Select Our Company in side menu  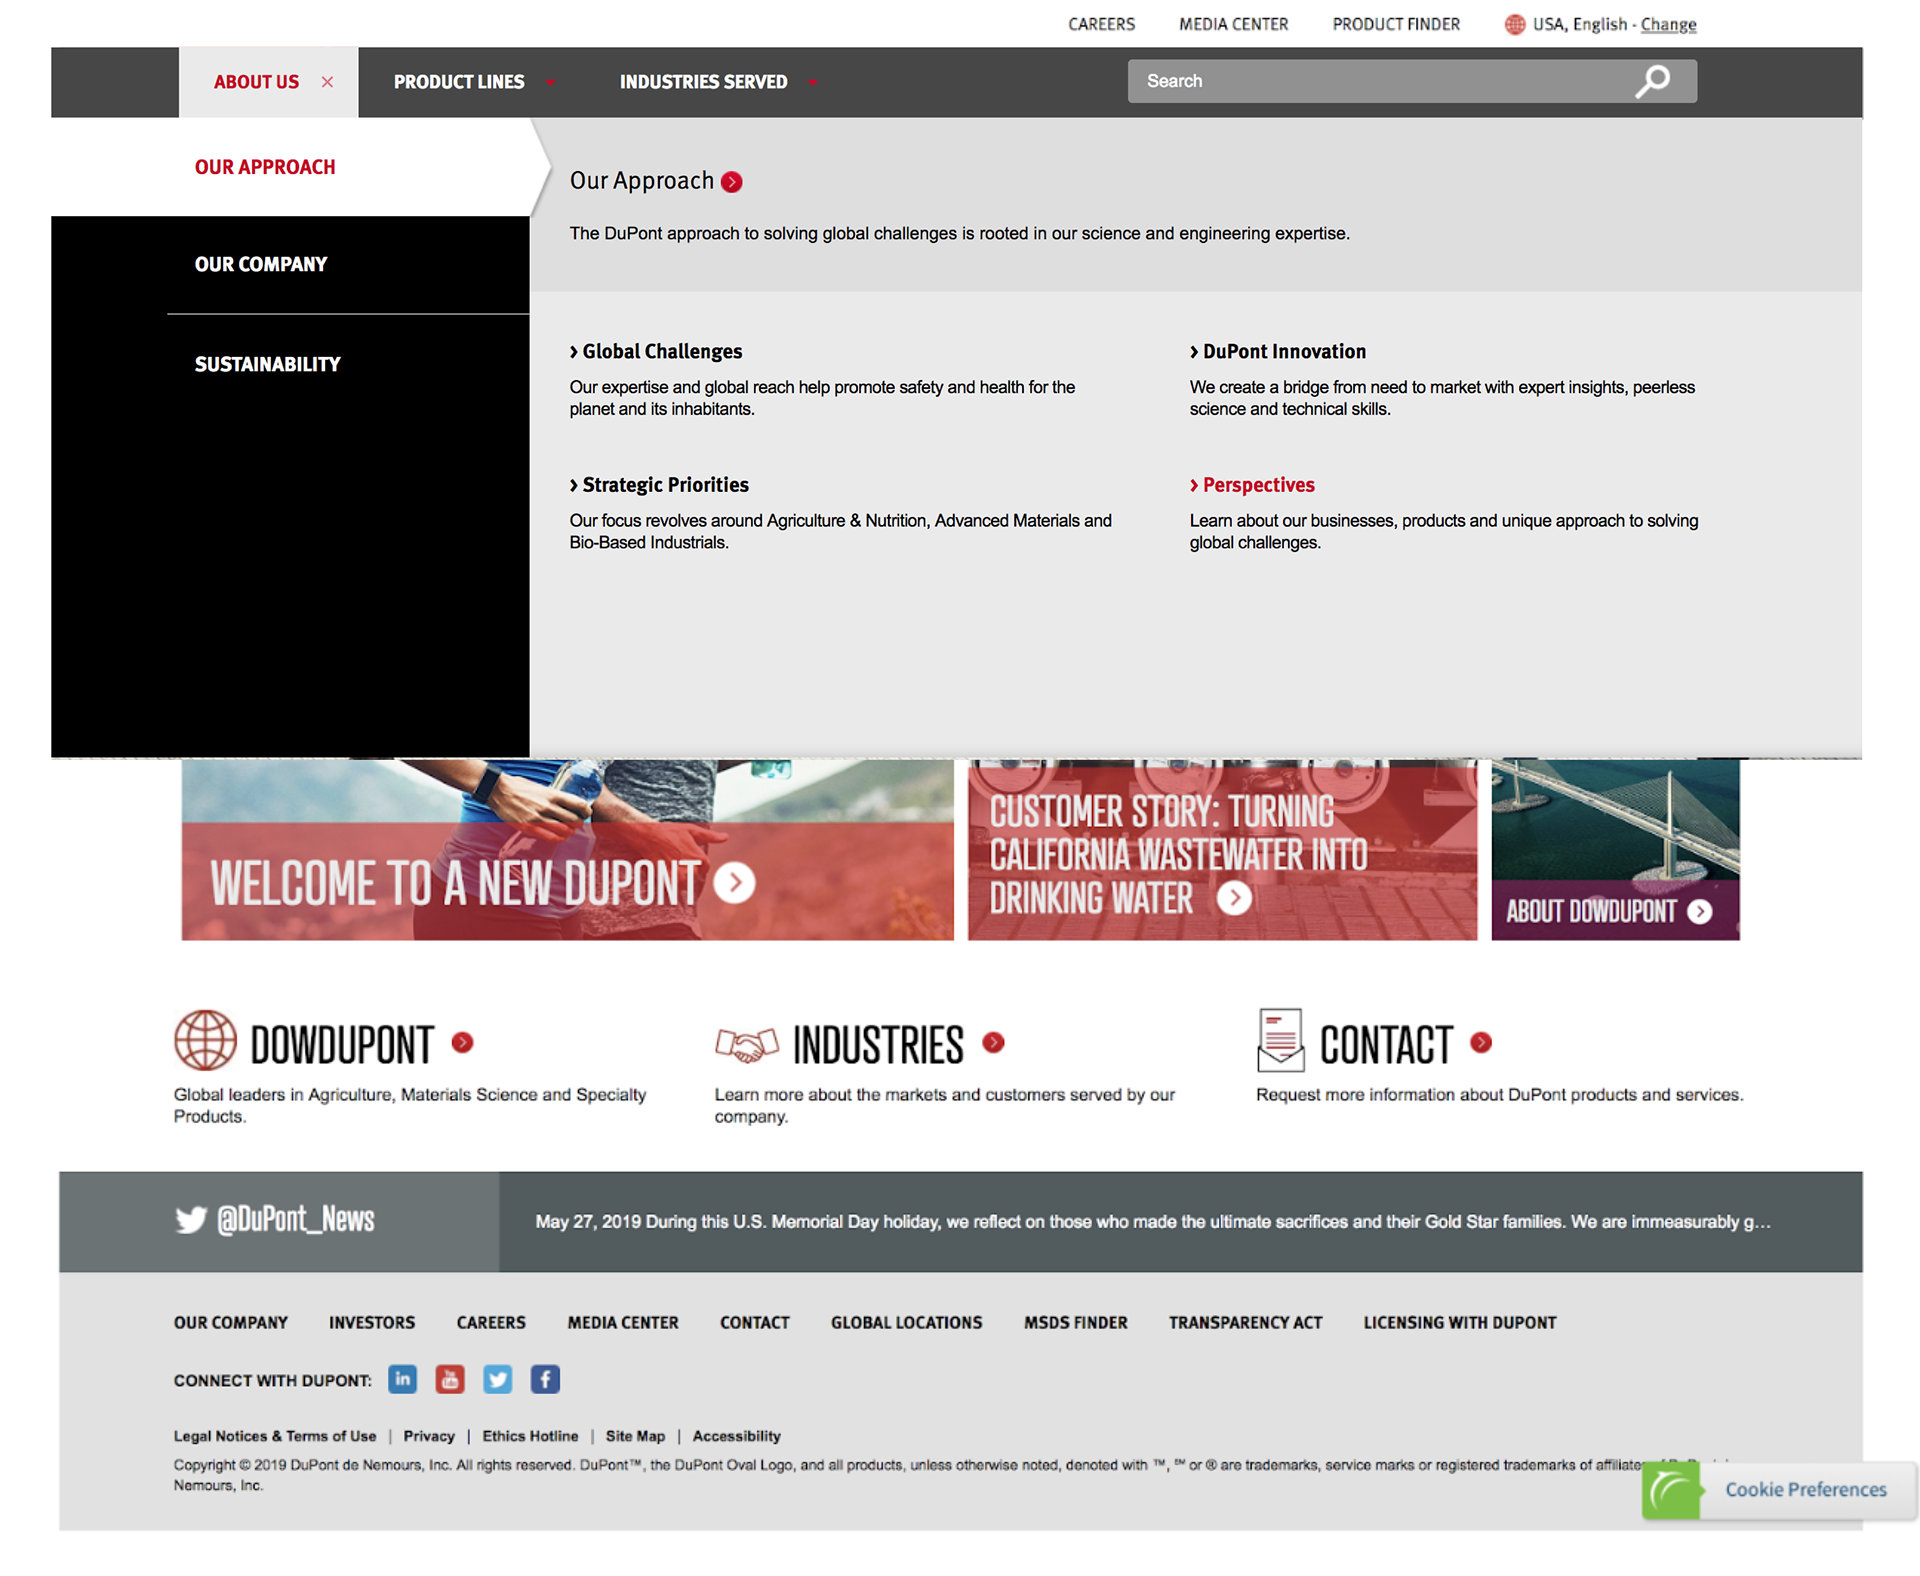click(x=261, y=264)
